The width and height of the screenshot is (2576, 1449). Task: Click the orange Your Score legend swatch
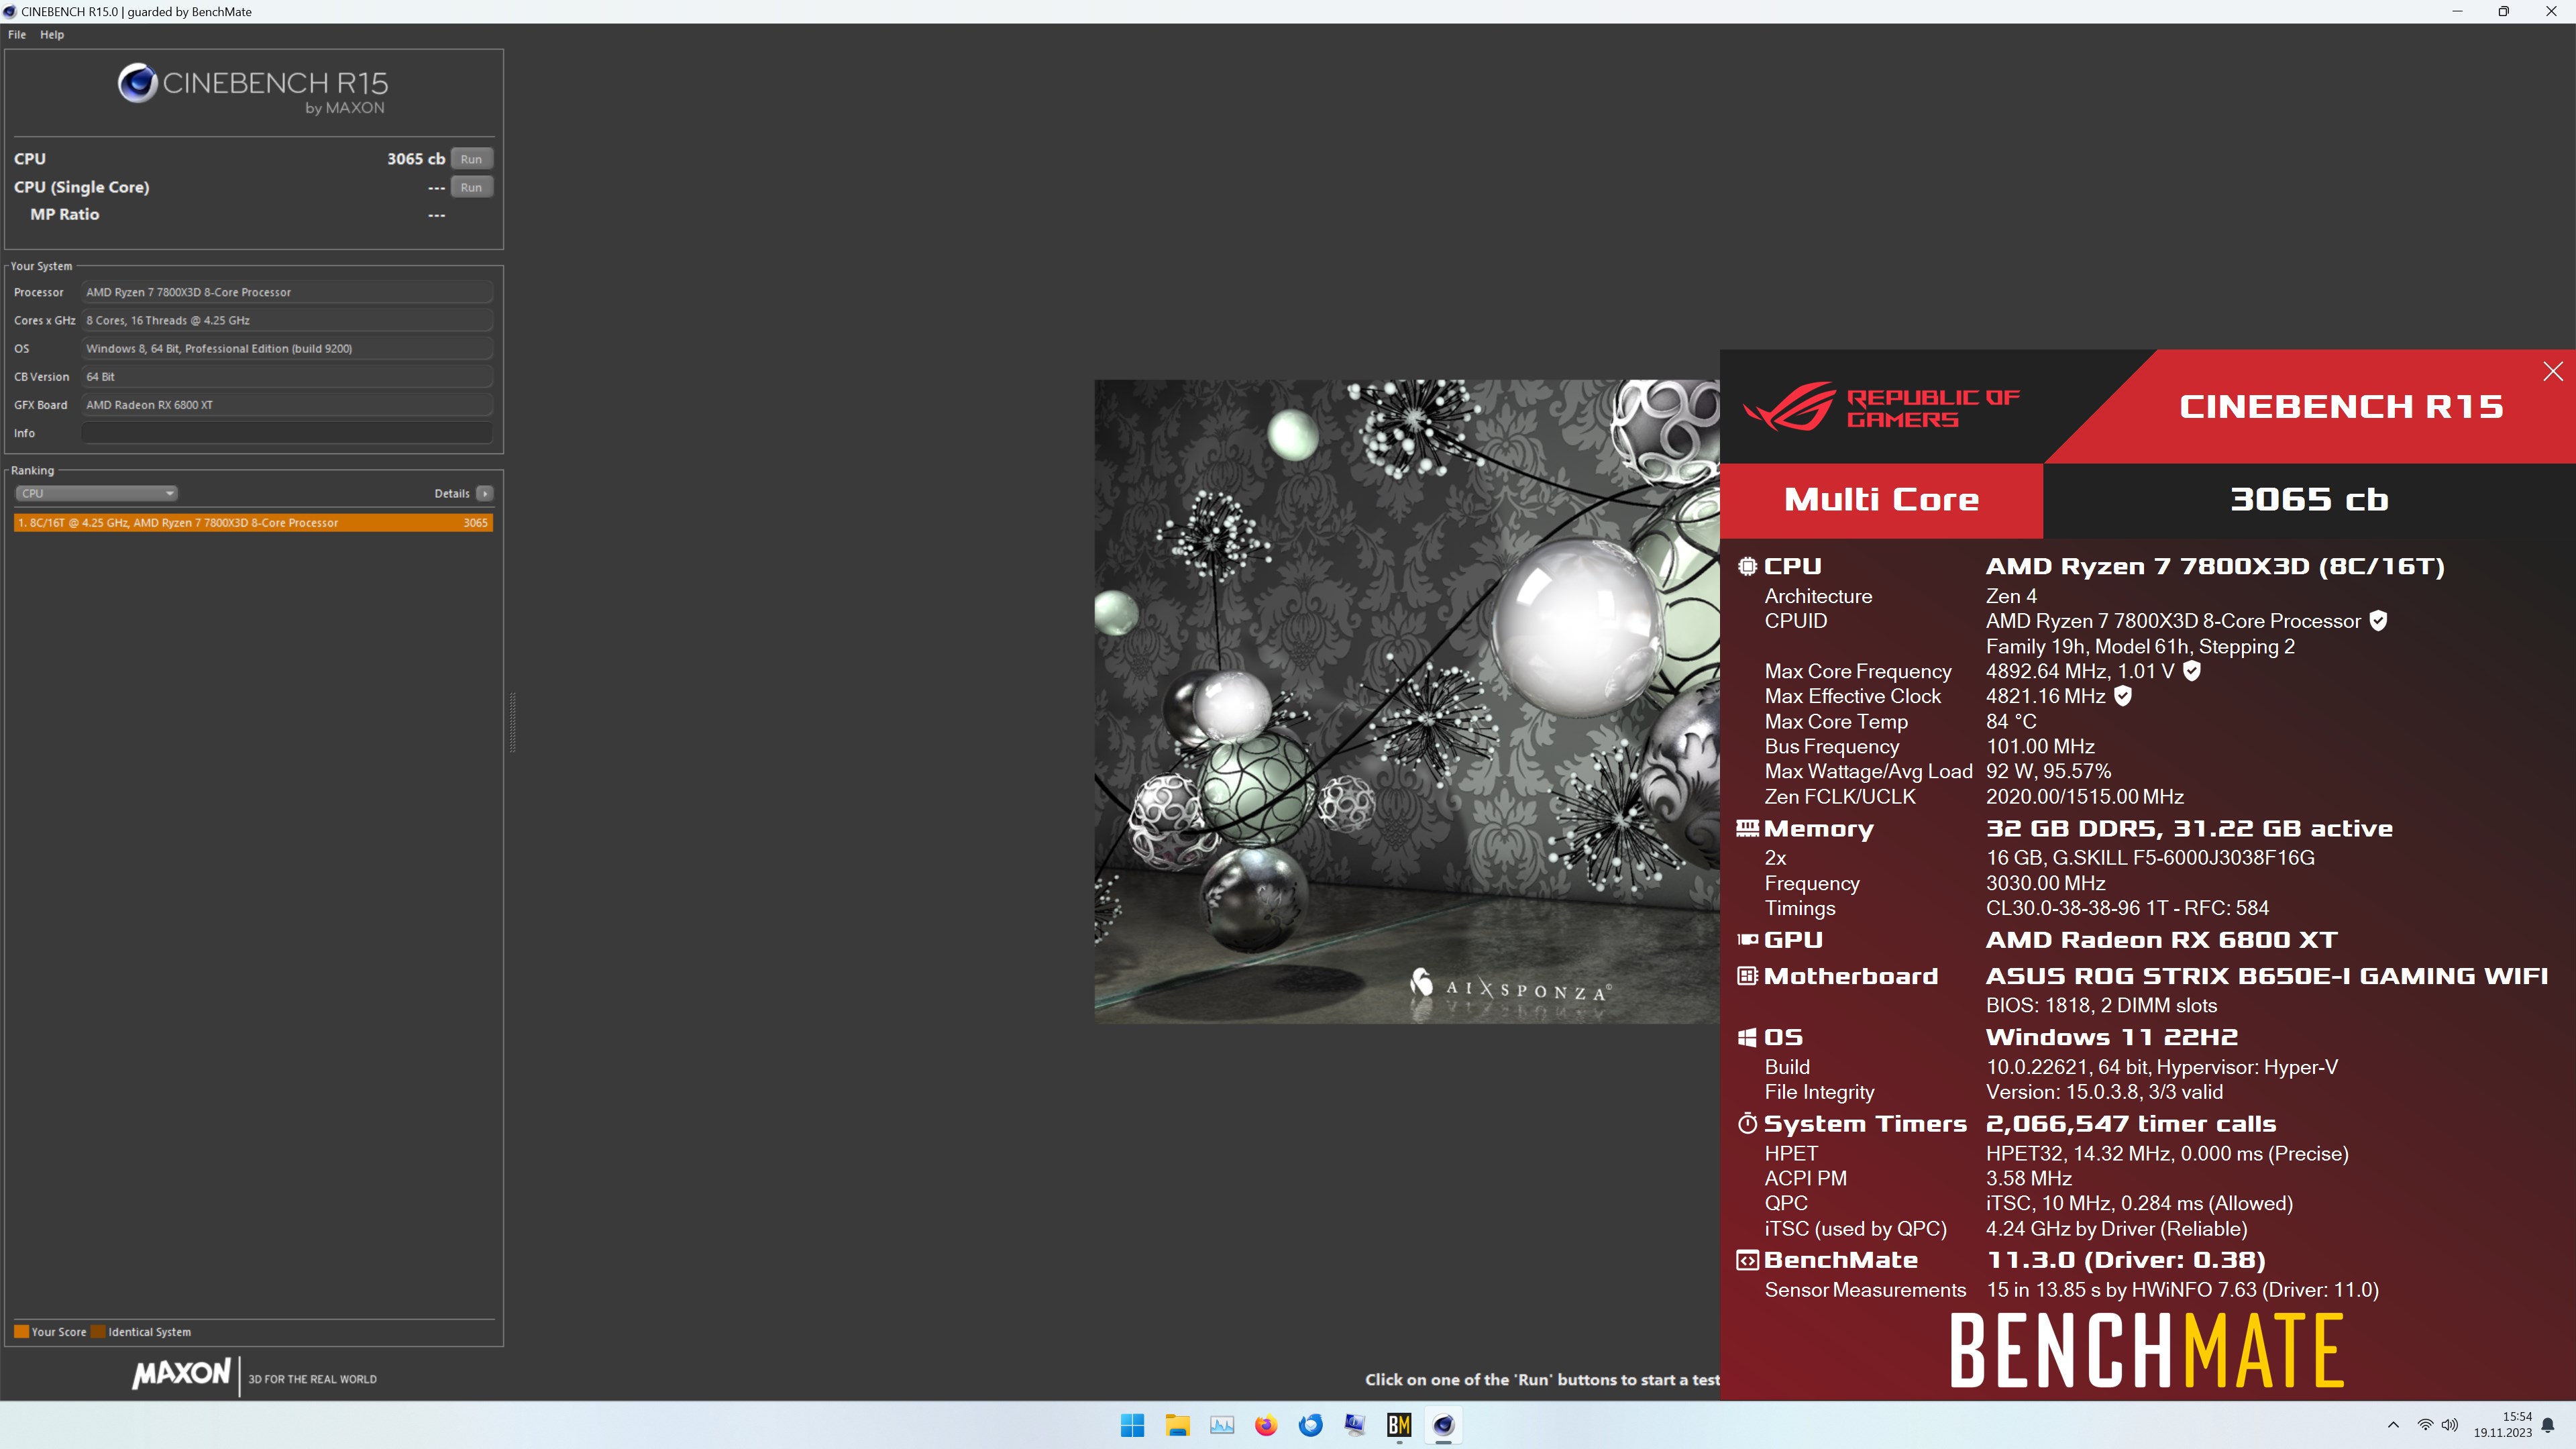(21, 1331)
